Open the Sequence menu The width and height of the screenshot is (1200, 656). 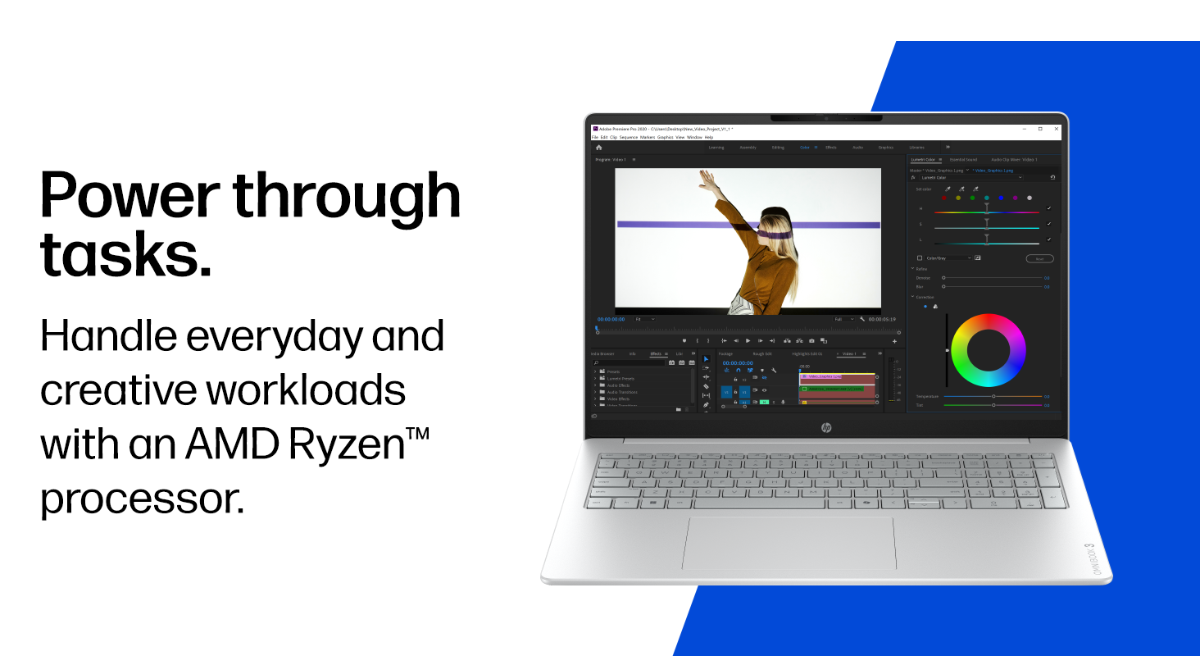click(x=629, y=137)
